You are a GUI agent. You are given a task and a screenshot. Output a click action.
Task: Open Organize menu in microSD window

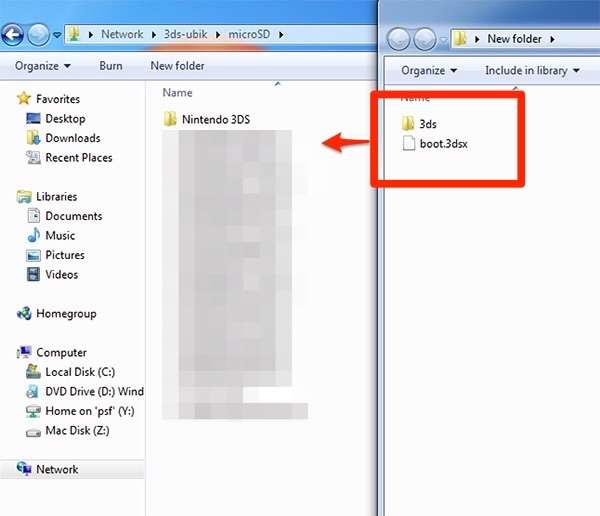coord(42,66)
